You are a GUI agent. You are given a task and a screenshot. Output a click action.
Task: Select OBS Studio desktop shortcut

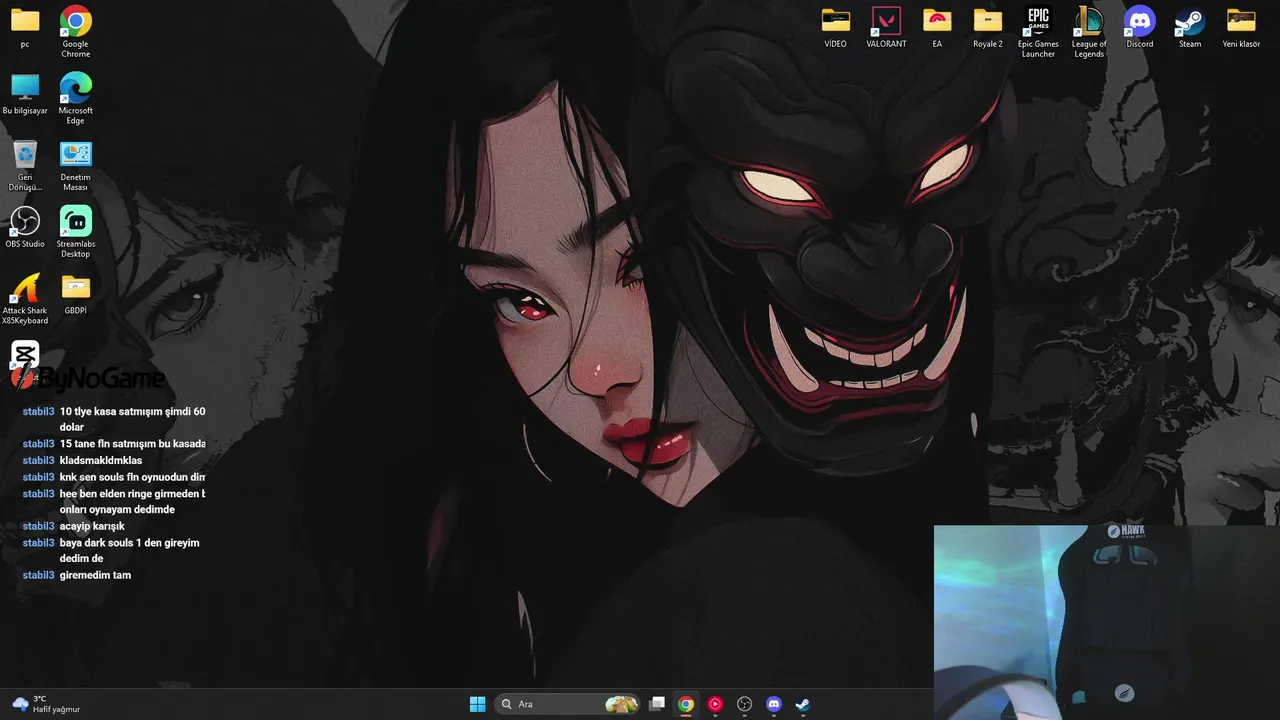coord(25,227)
